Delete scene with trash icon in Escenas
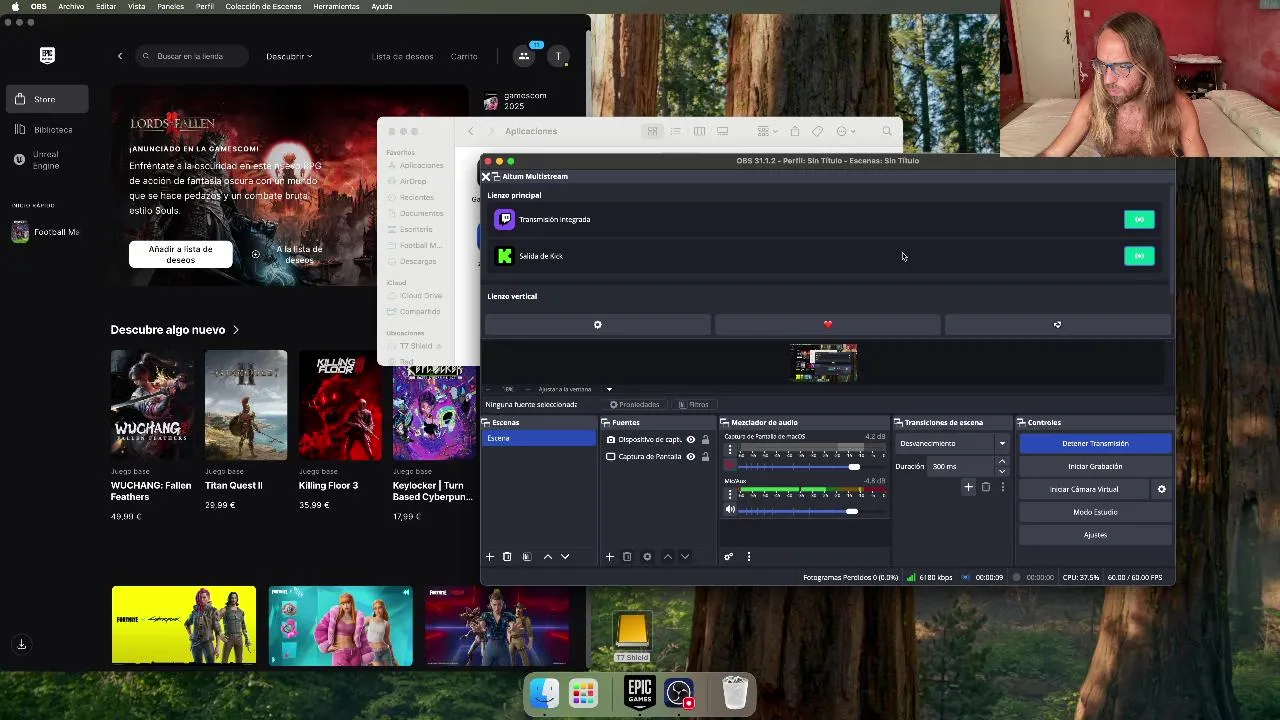The height and width of the screenshot is (720, 1280). click(x=507, y=556)
